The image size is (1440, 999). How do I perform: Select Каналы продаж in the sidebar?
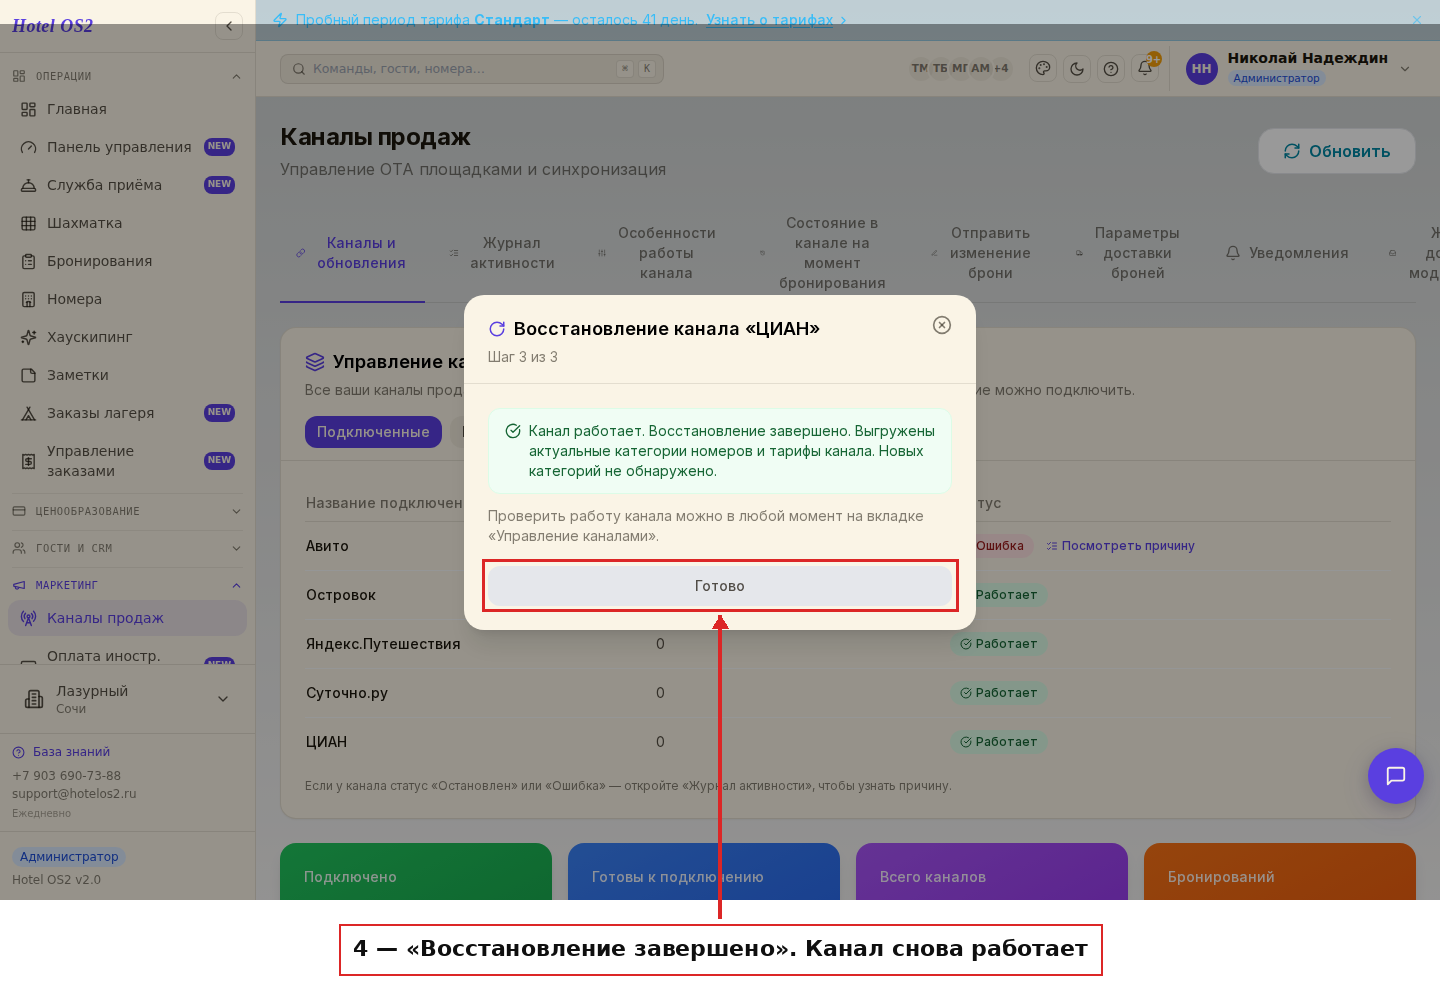[127, 618]
